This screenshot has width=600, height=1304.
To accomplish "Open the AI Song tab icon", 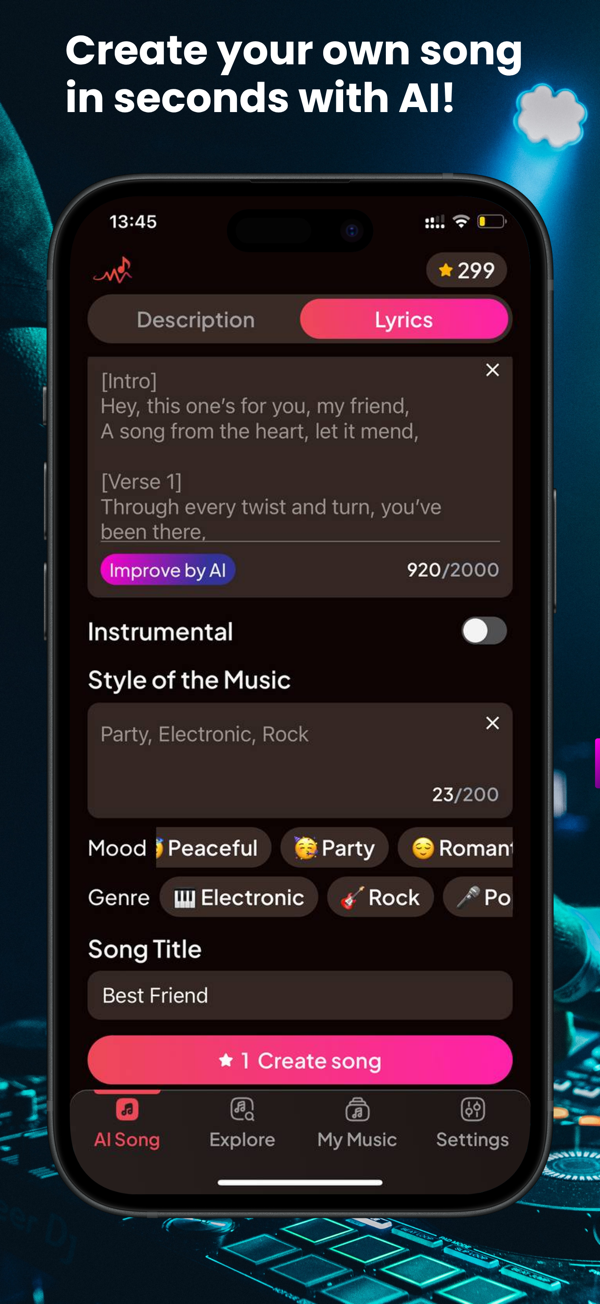I will click(x=127, y=1109).
